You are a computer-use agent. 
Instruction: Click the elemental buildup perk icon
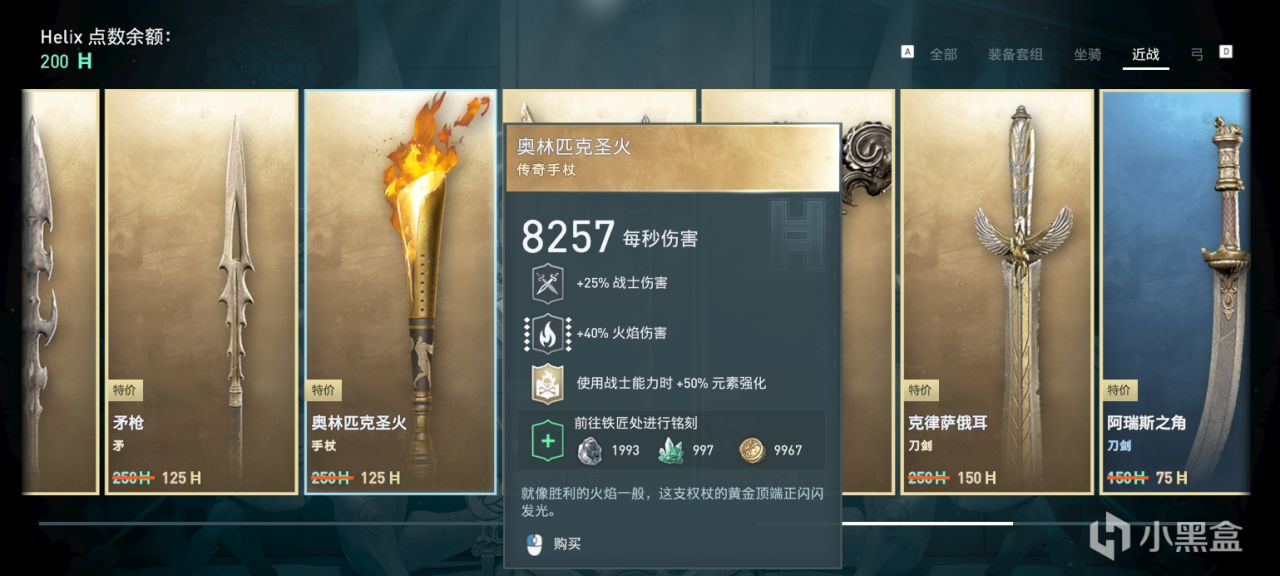pos(547,383)
